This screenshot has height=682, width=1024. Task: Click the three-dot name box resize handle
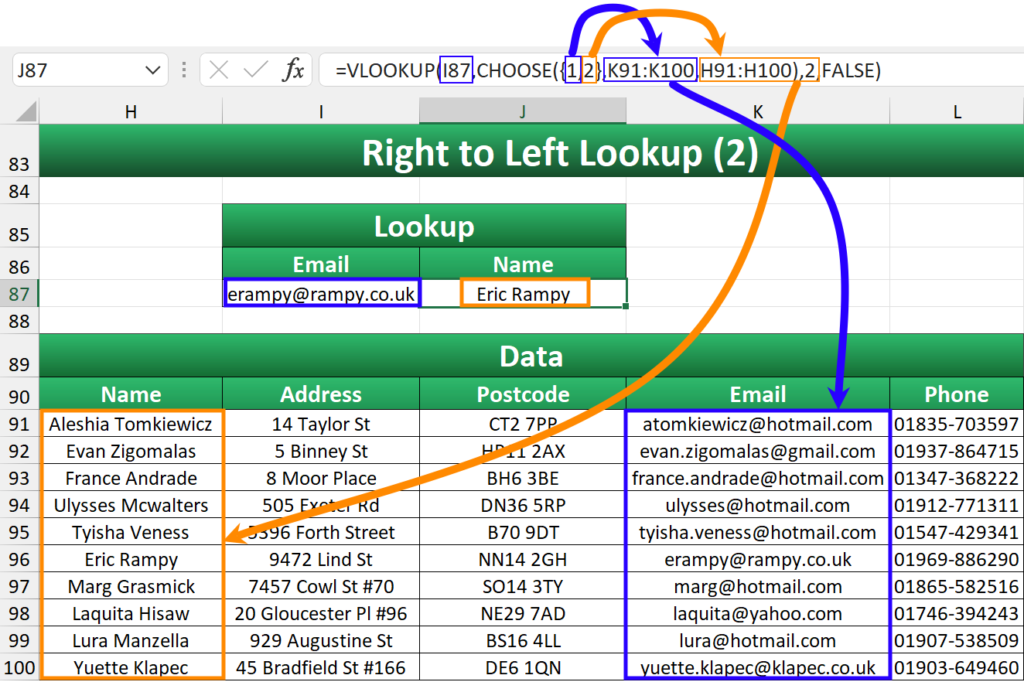pyautogui.click(x=184, y=70)
